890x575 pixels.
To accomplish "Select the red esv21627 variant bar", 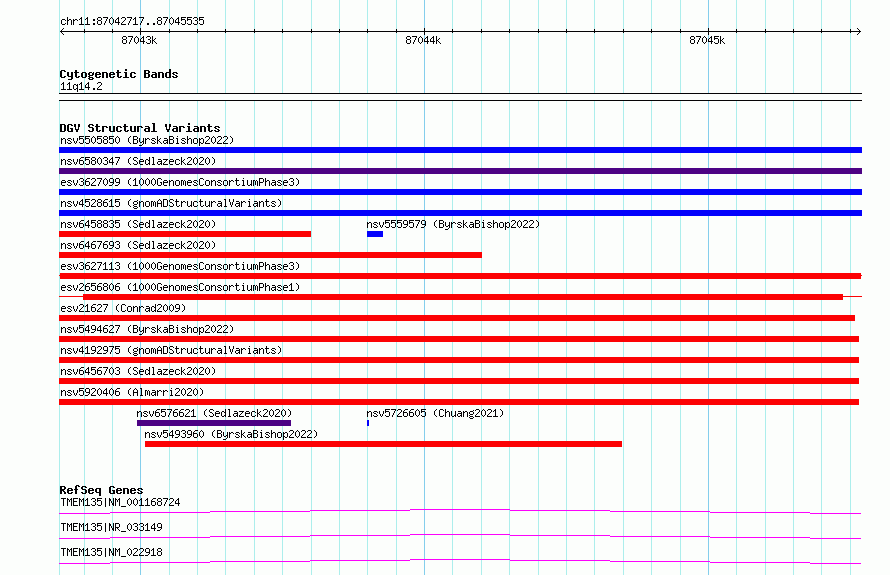I will coord(457,318).
